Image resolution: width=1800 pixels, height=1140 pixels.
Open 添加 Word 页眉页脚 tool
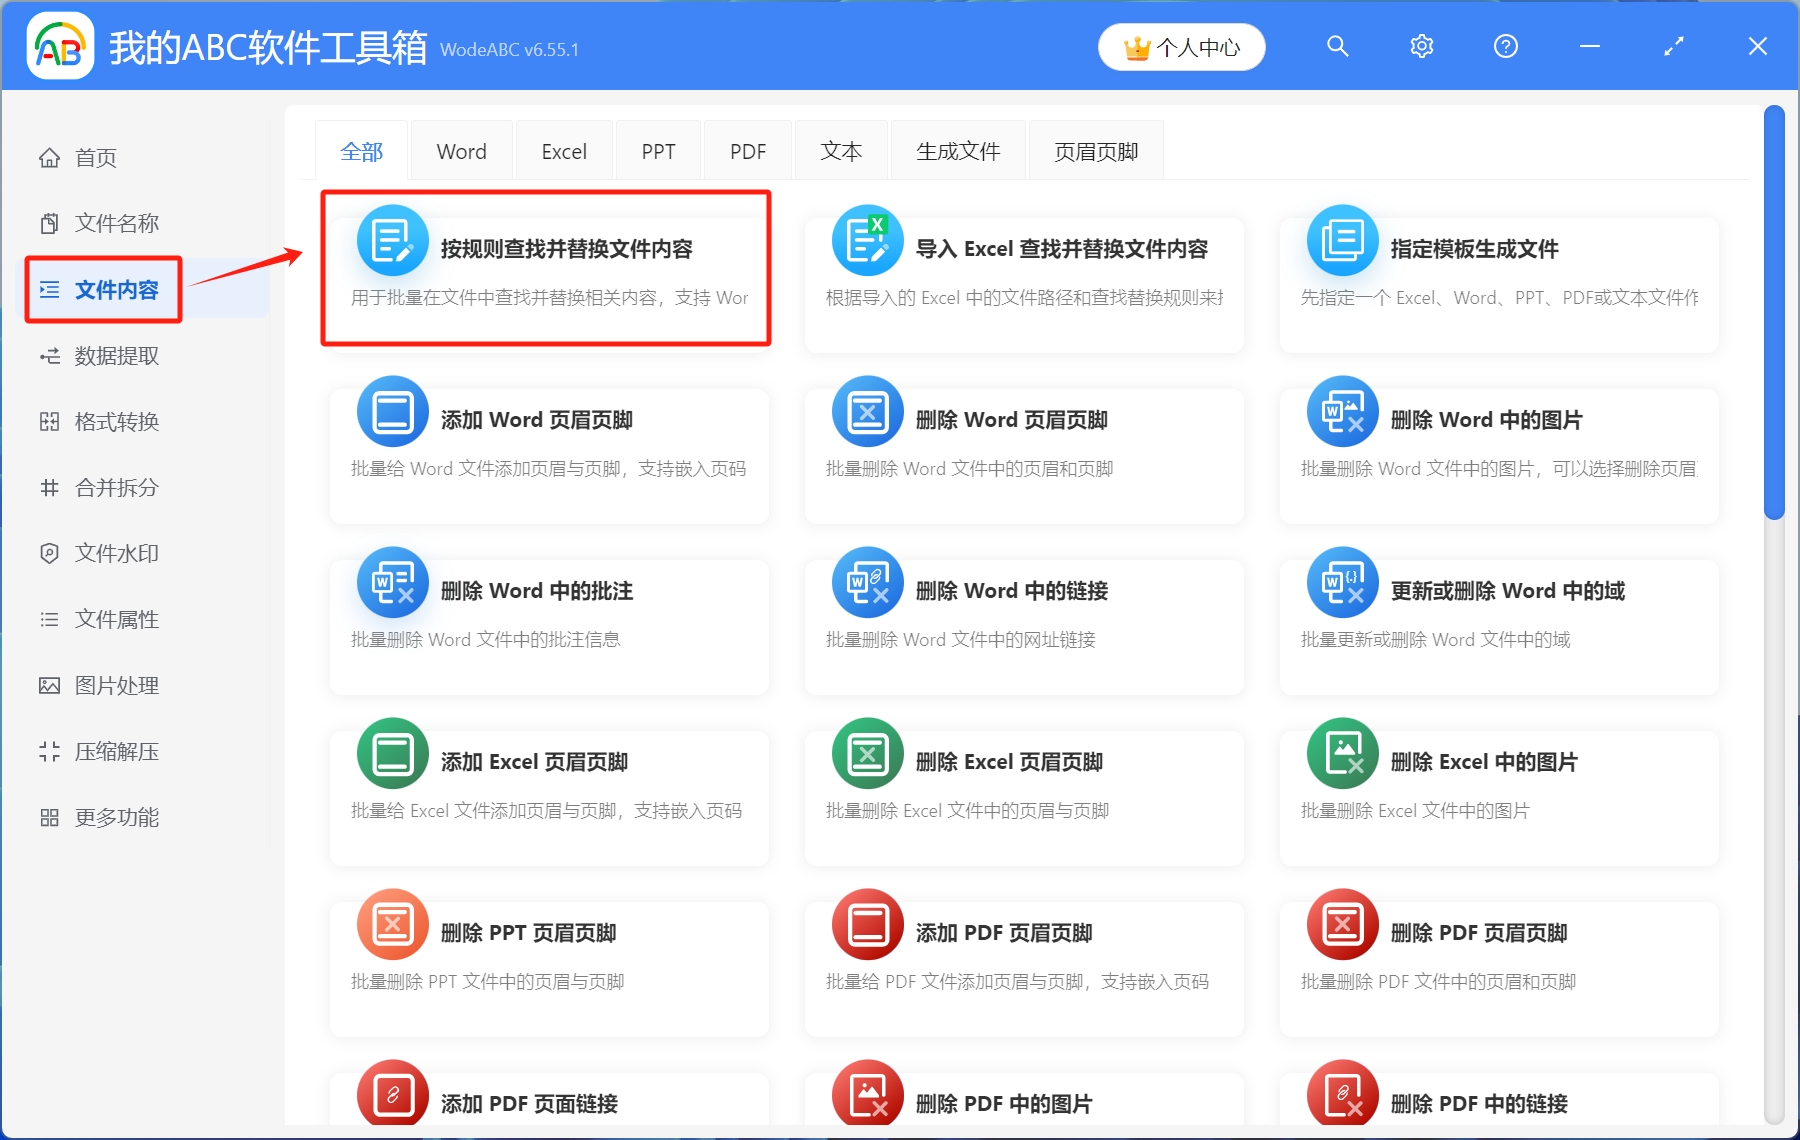click(546, 455)
